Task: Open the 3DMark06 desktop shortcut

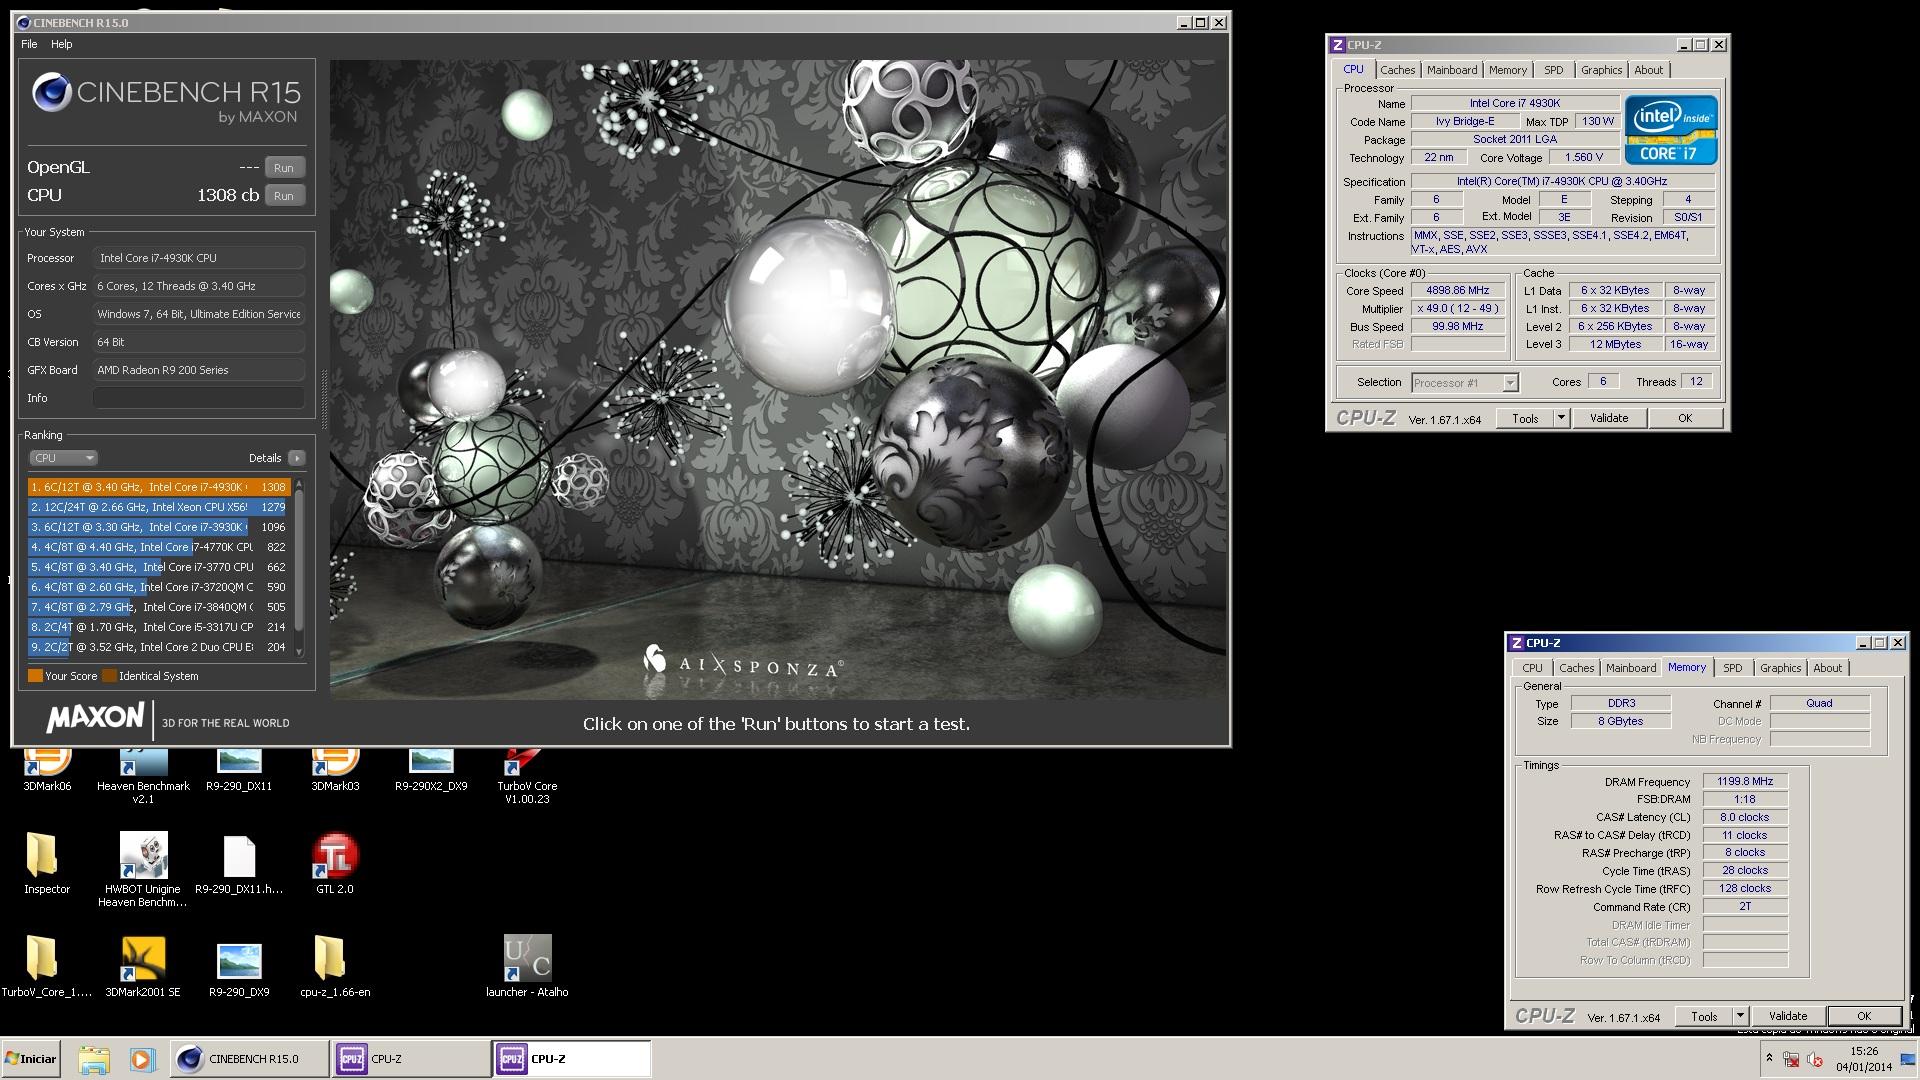Action: coord(47,770)
